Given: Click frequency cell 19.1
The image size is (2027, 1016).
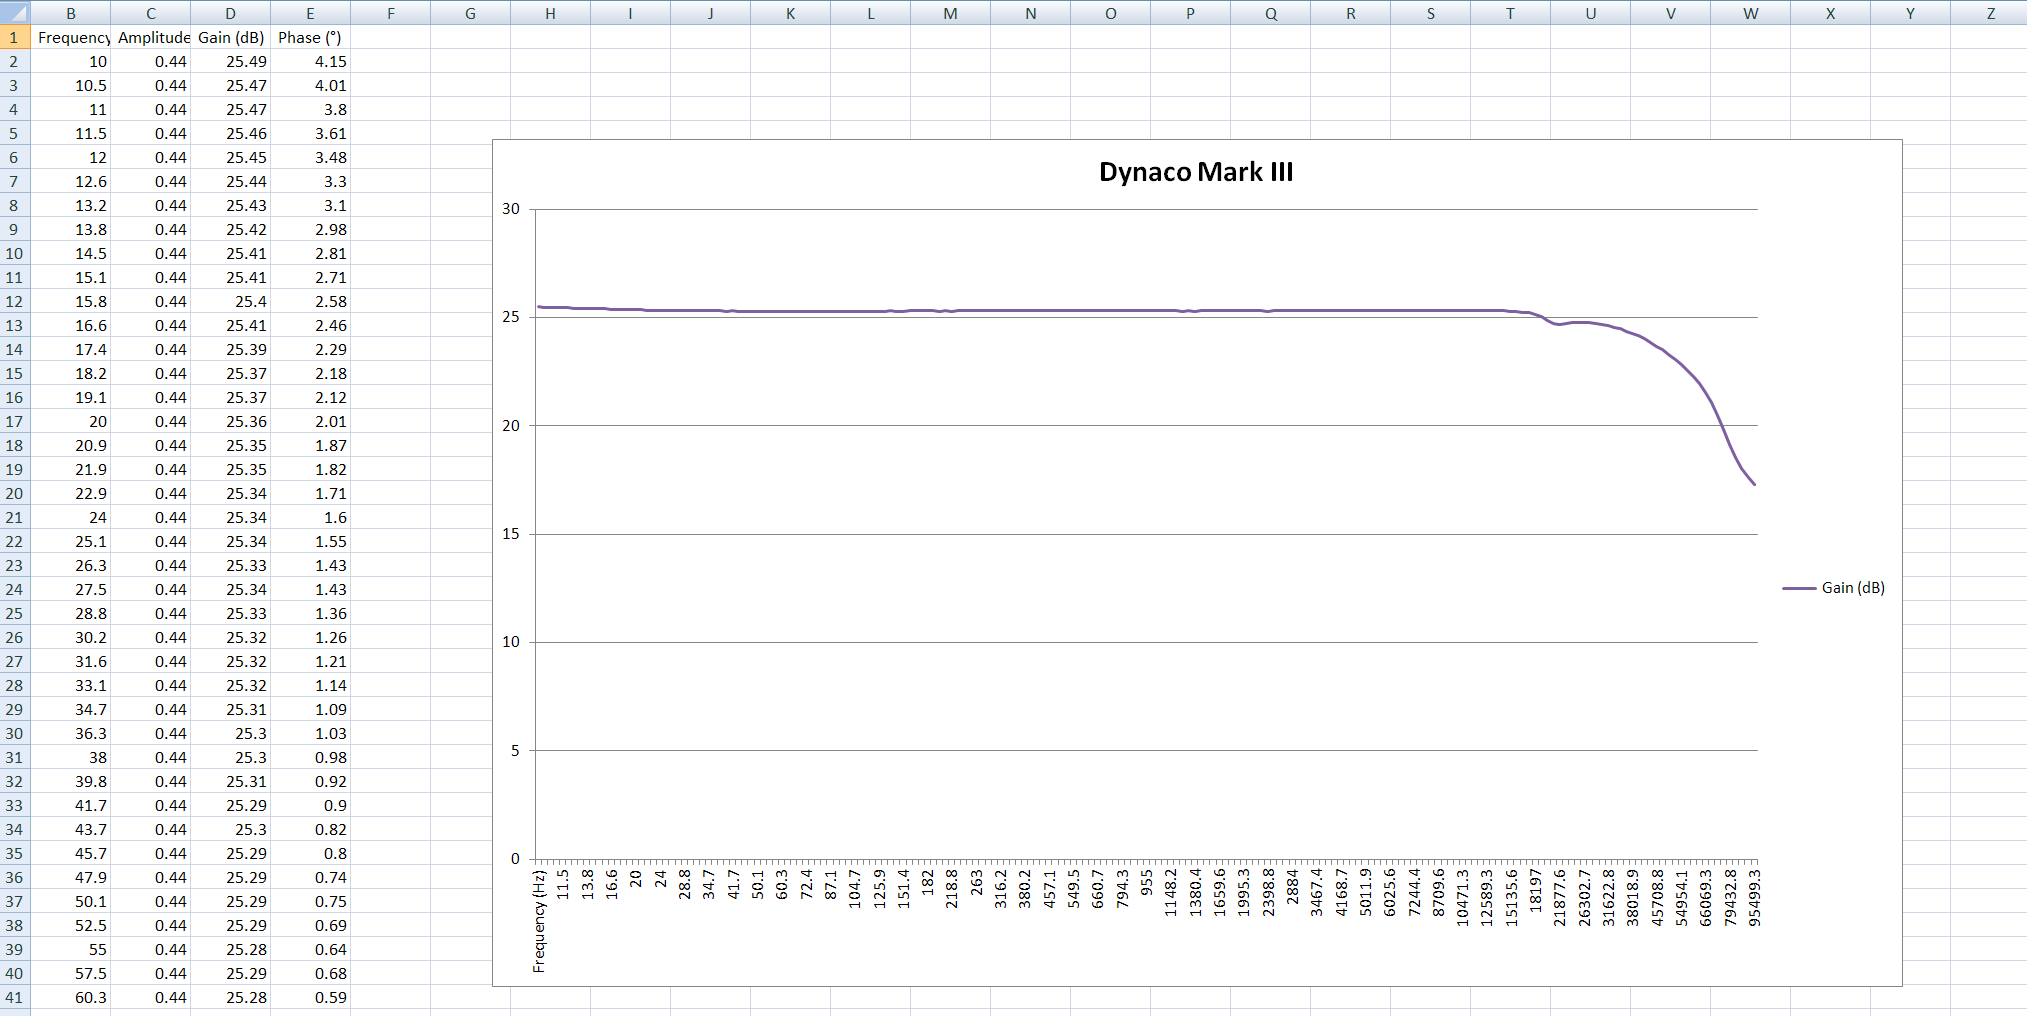Looking at the screenshot, I should click(71, 397).
